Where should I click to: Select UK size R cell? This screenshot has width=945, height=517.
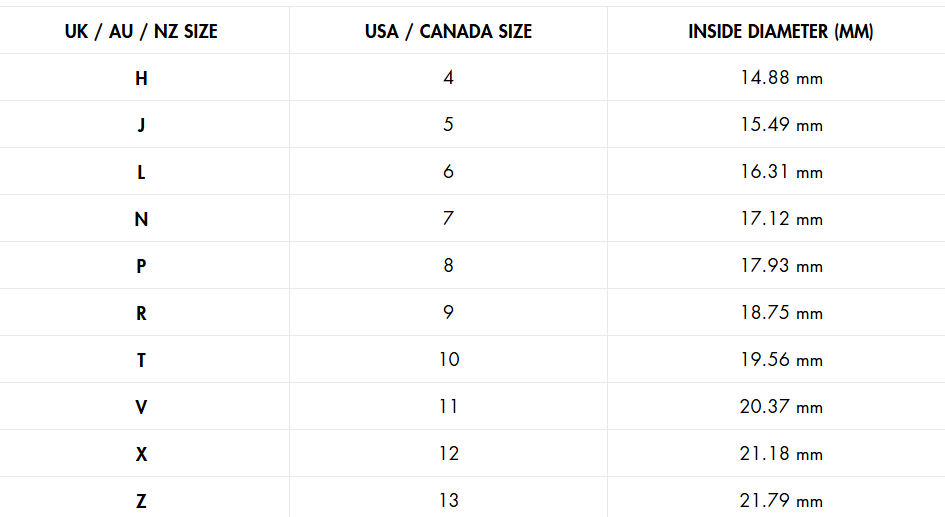141,313
